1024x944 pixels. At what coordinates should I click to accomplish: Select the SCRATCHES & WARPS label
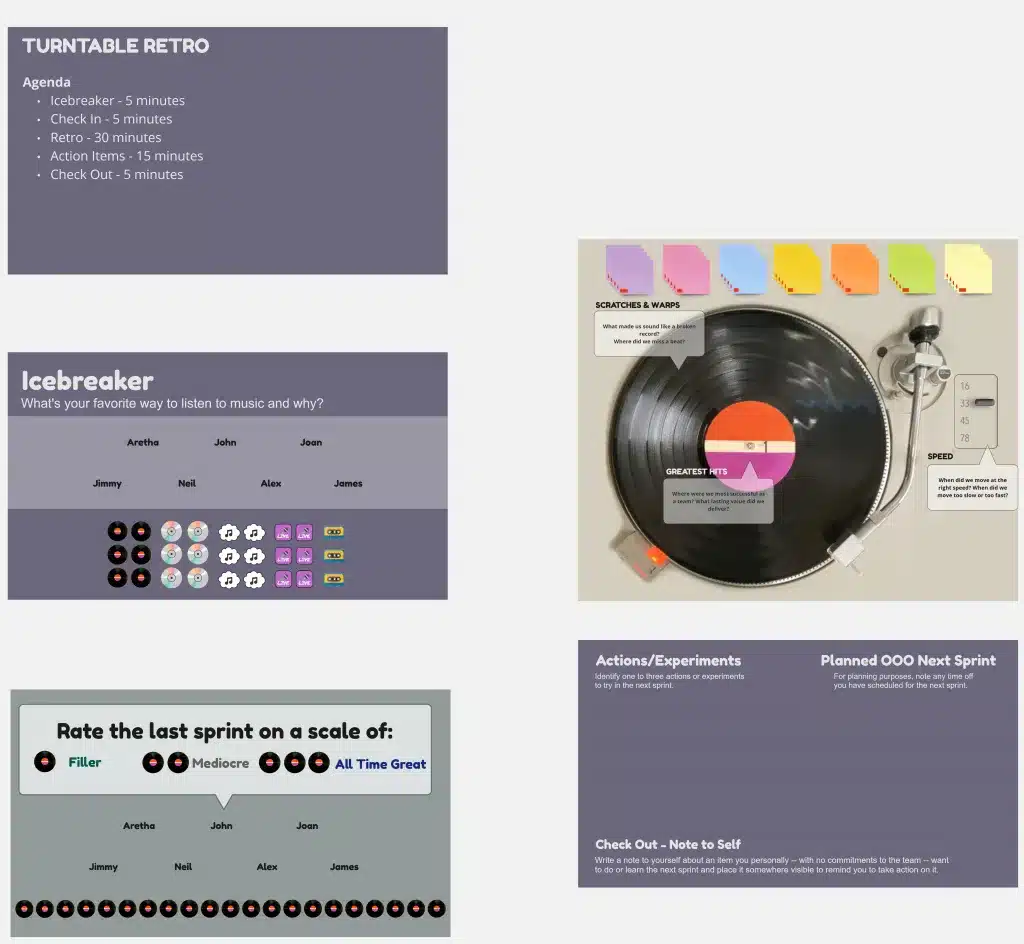(x=637, y=305)
